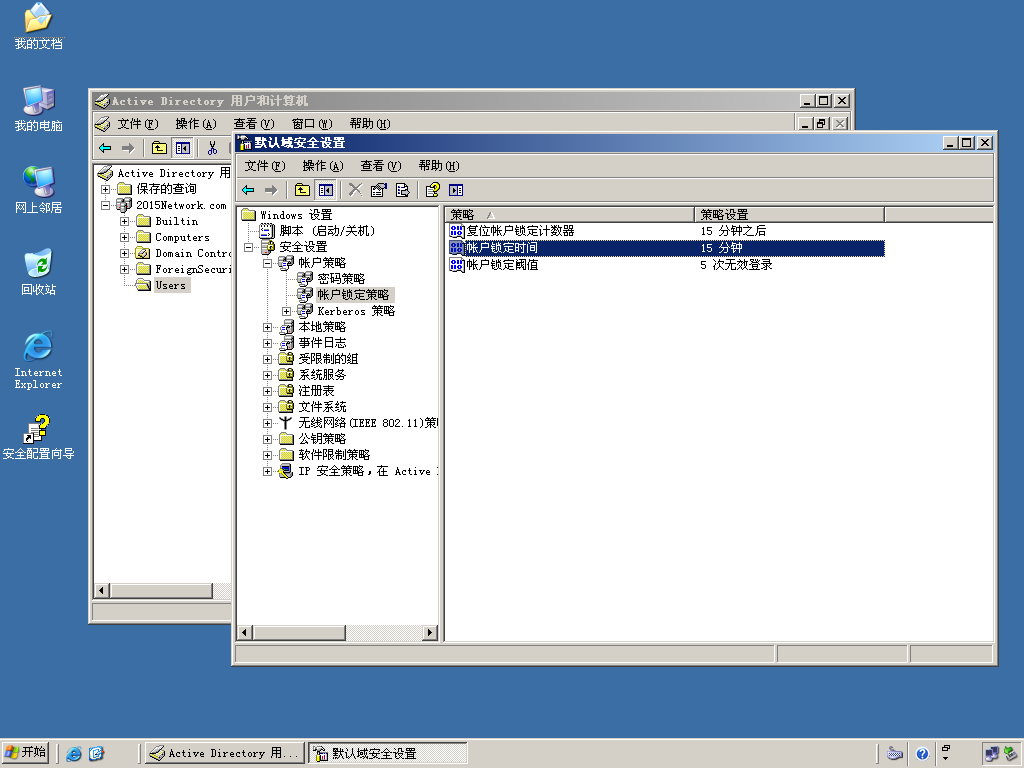Open 回收站 desktop icon

tap(38, 272)
